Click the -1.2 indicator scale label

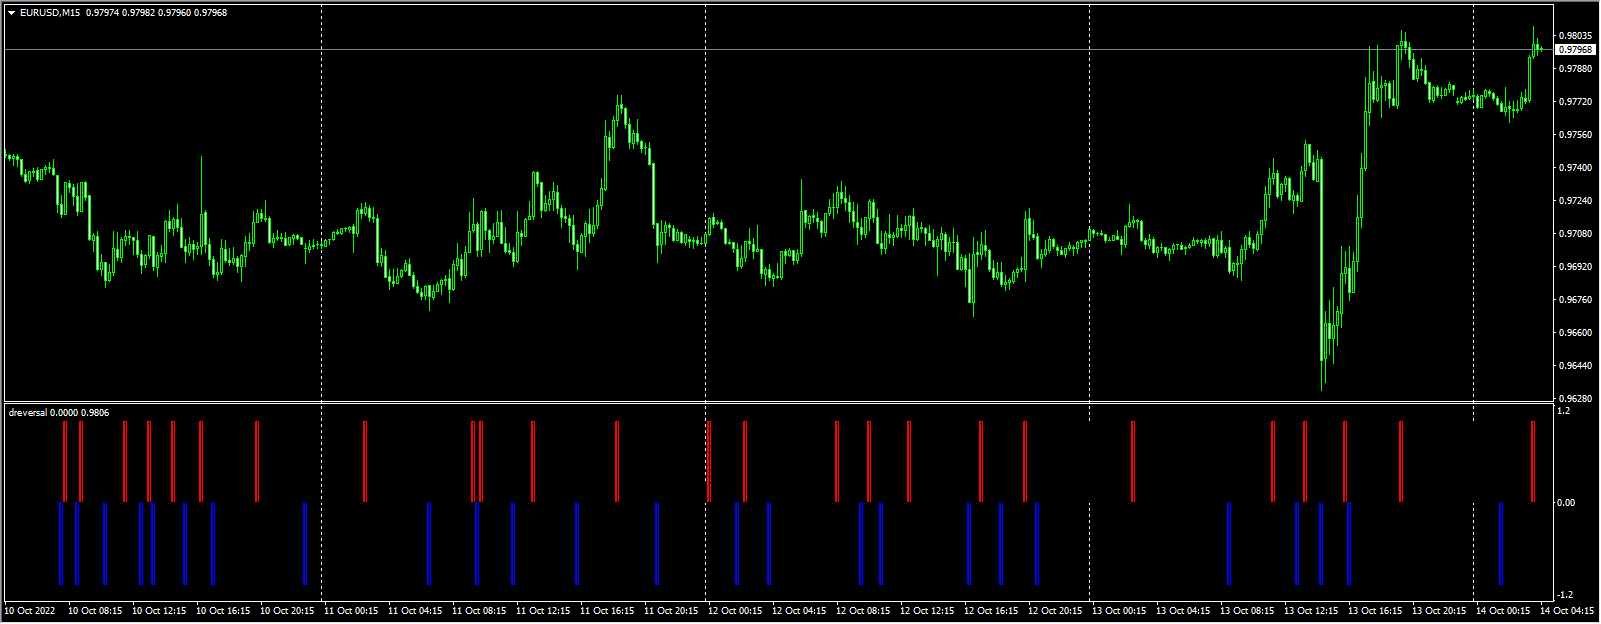[x=1566, y=594]
